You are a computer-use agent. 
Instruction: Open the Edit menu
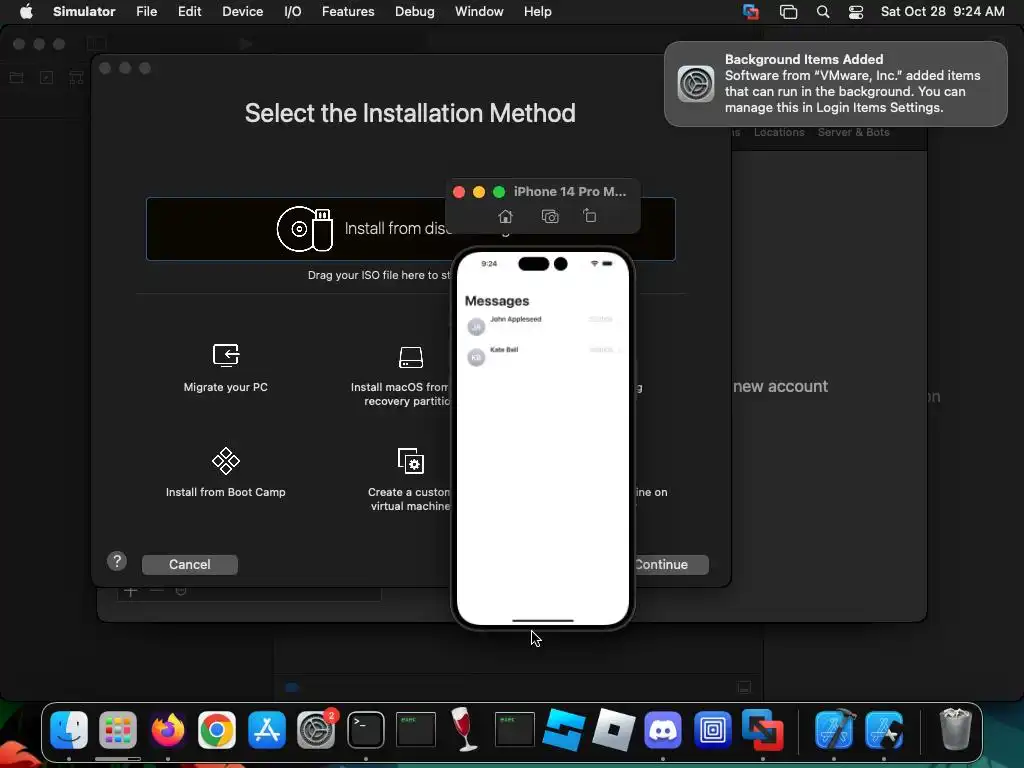189,11
